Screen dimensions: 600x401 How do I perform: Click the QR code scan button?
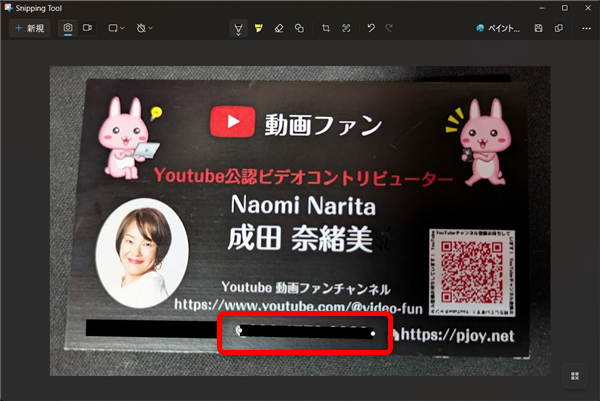575,376
